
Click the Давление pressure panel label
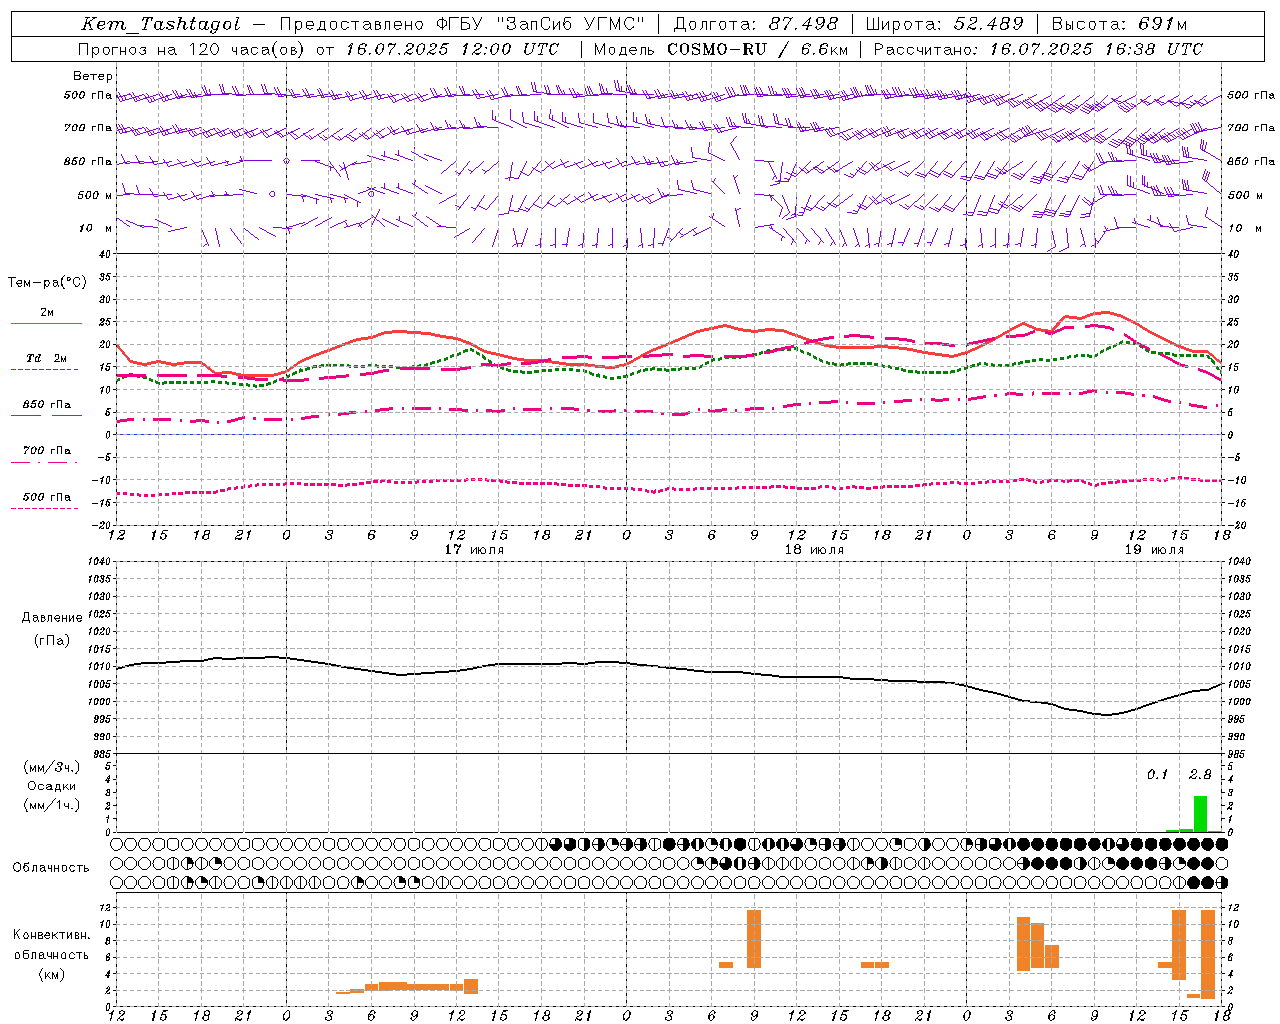click(x=52, y=618)
